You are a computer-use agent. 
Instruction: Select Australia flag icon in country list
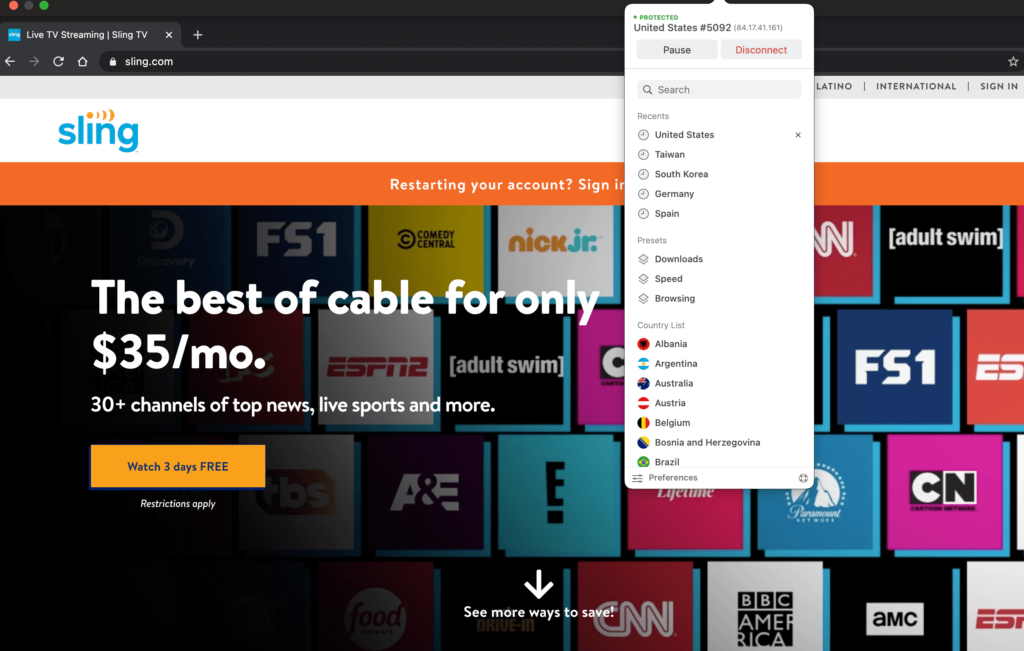click(643, 383)
